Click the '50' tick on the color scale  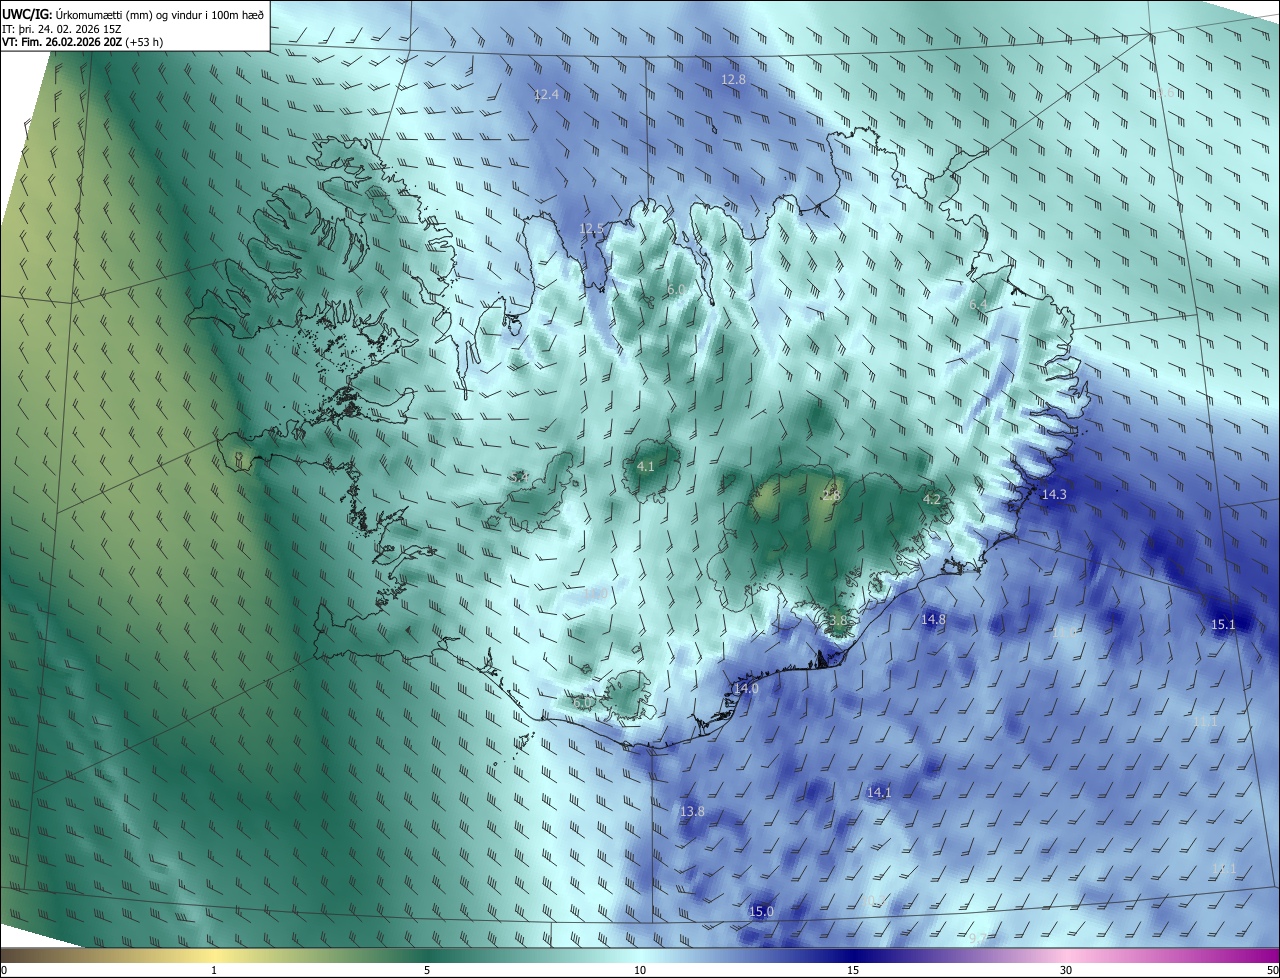[x=1272, y=970]
